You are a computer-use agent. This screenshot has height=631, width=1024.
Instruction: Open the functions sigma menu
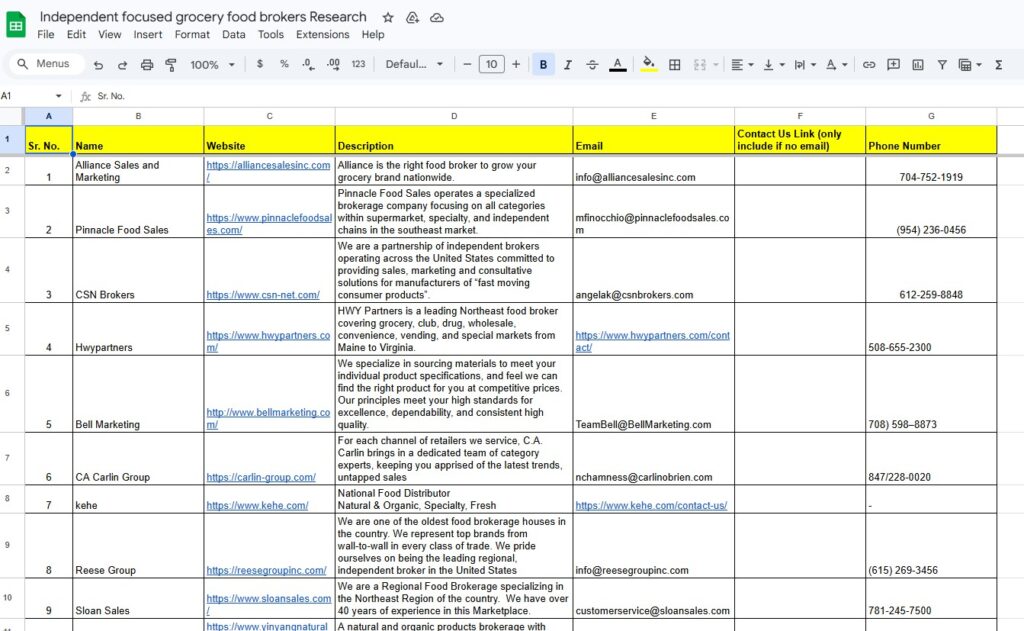point(999,64)
